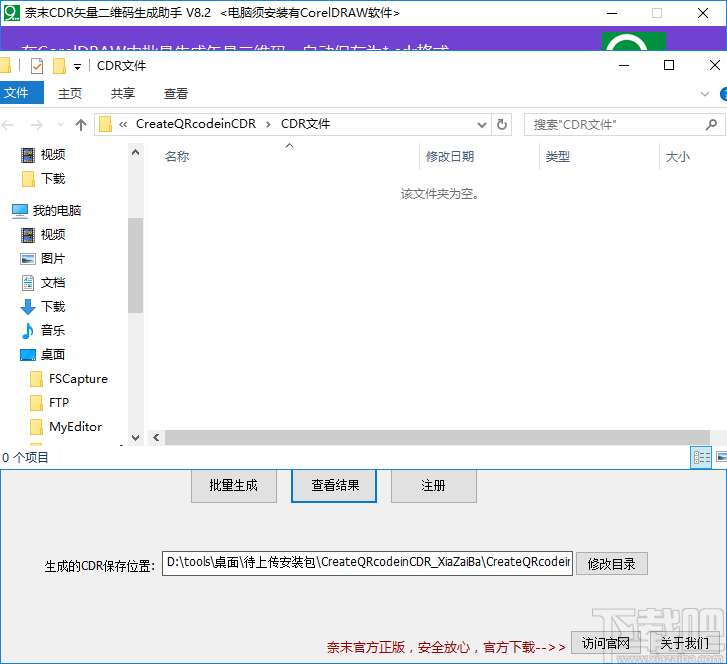Switch to the 共享 ribbon tab
The height and width of the screenshot is (664, 727).
(122, 93)
